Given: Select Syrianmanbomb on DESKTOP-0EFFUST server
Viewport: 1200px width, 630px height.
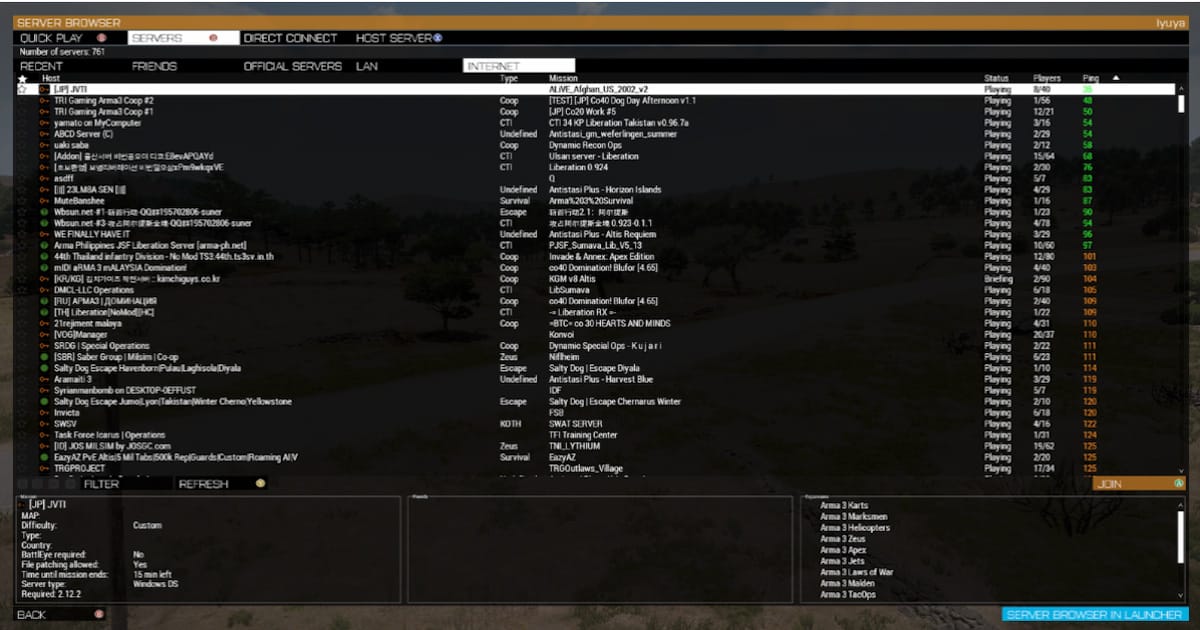Looking at the screenshot, I should coord(595,390).
